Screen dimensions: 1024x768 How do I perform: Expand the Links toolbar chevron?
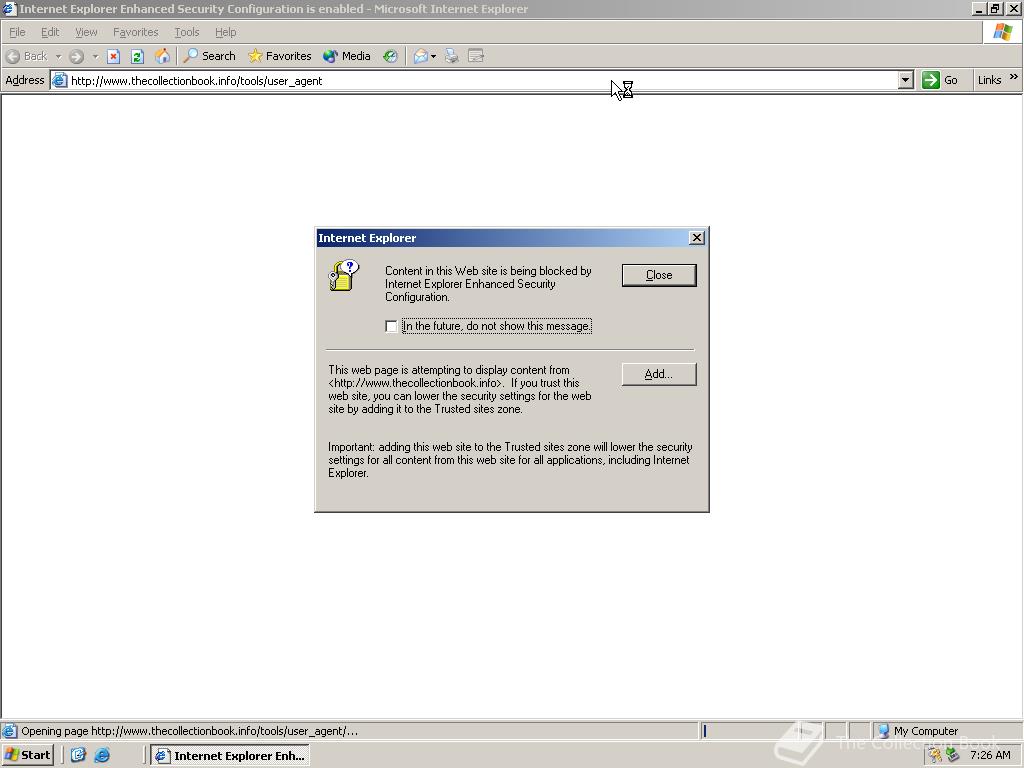coord(1013,77)
